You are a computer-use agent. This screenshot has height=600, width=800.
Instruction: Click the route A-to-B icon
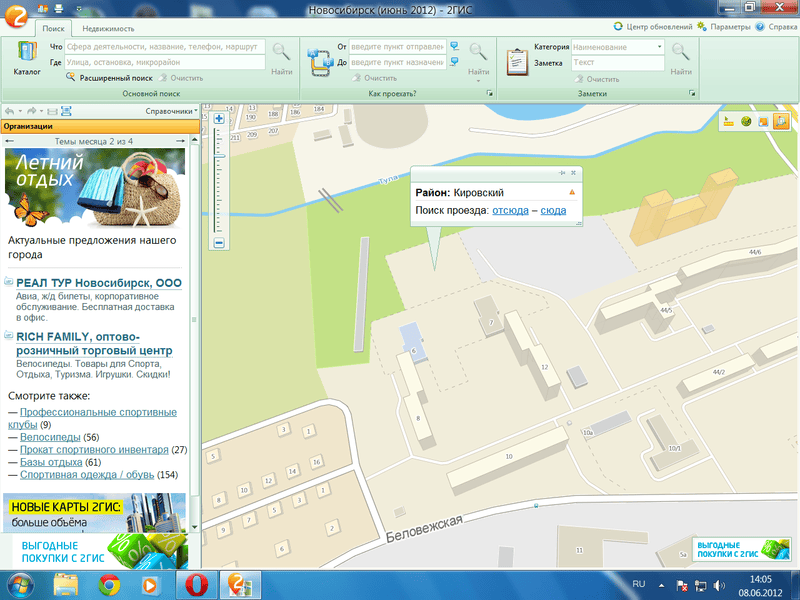[320, 62]
